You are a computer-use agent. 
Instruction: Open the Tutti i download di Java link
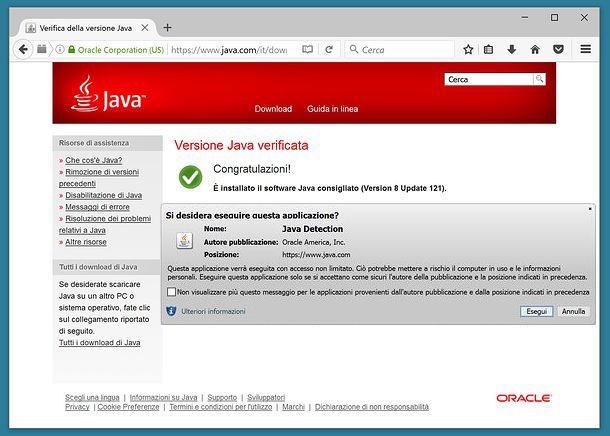coord(100,343)
